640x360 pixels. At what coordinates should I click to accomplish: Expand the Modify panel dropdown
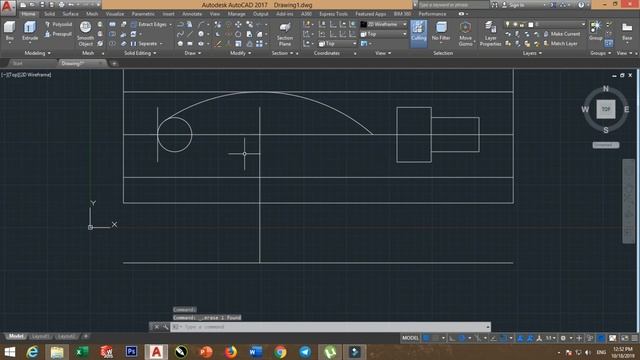click(x=240, y=53)
